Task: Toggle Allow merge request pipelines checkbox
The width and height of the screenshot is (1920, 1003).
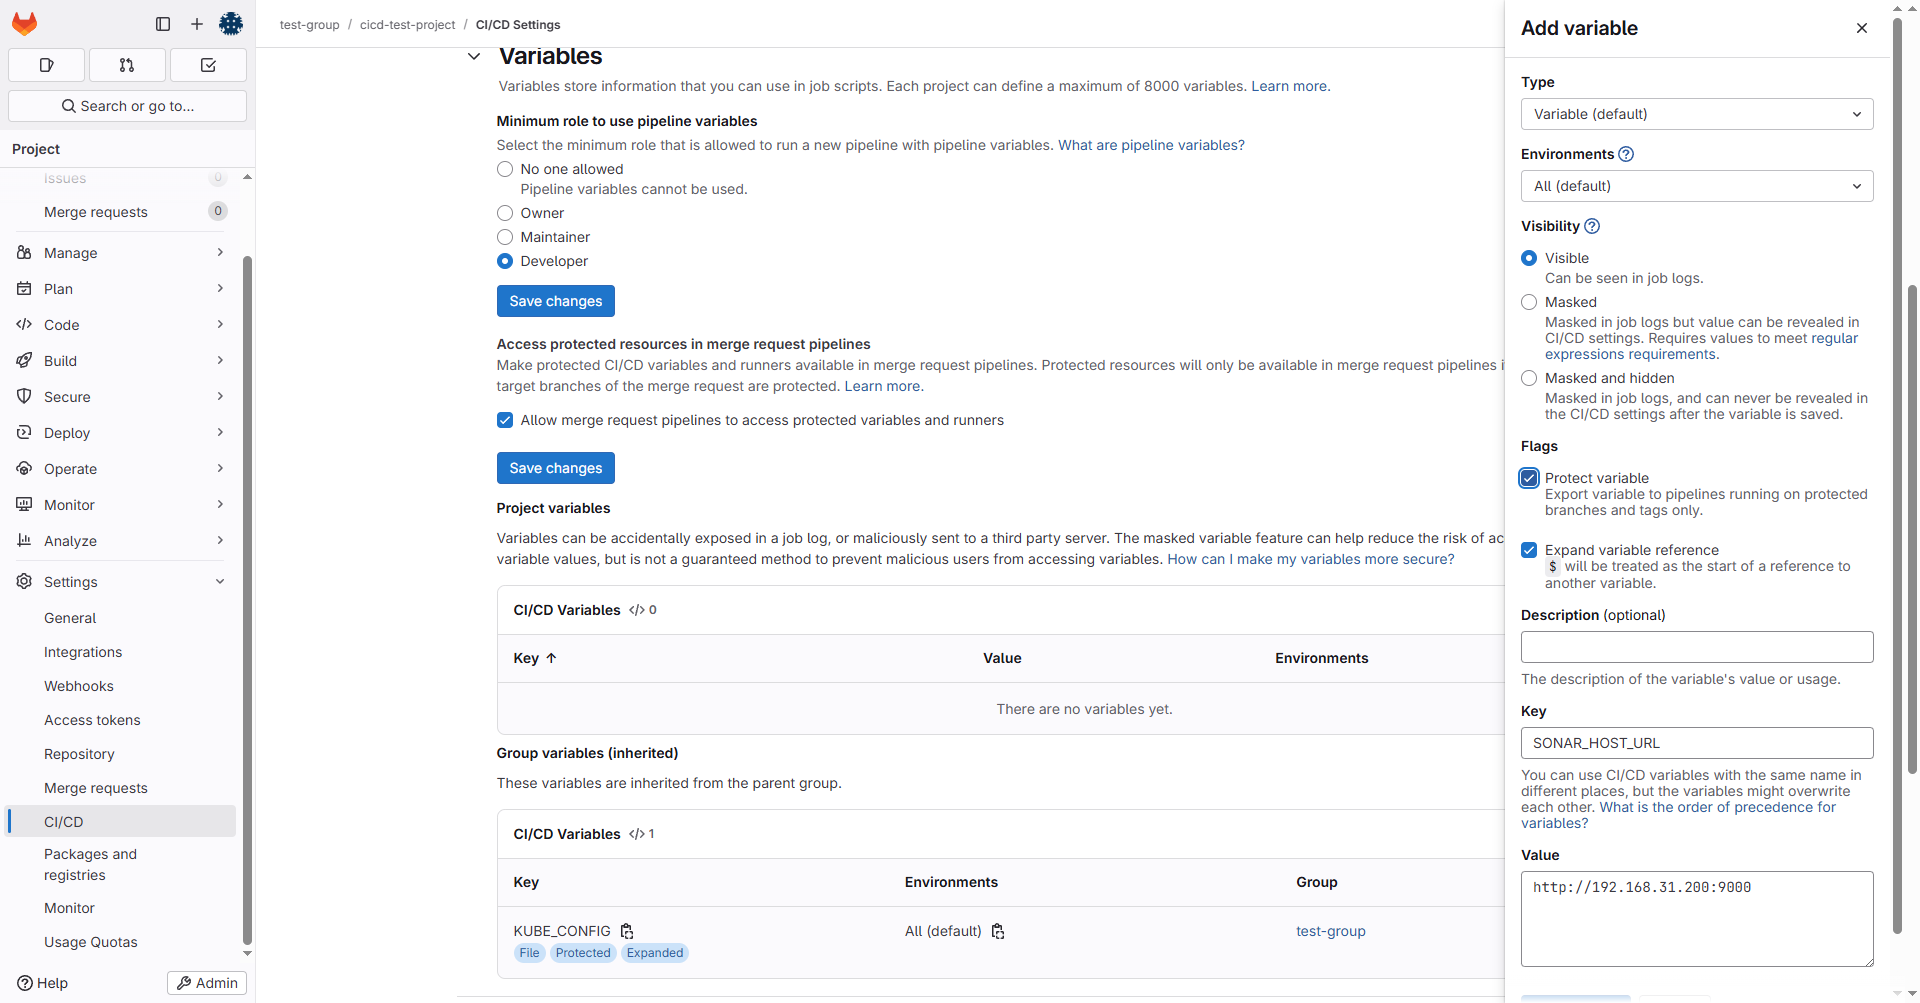Action: tap(505, 420)
